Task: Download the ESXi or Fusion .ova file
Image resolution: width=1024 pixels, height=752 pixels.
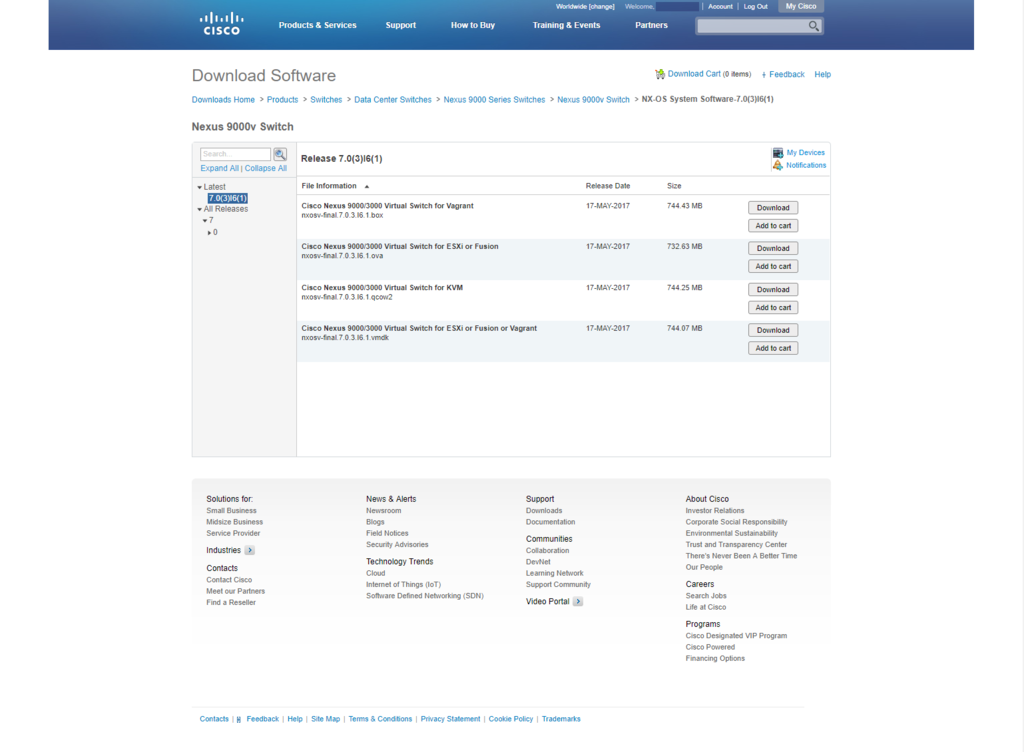Action: coord(773,248)
